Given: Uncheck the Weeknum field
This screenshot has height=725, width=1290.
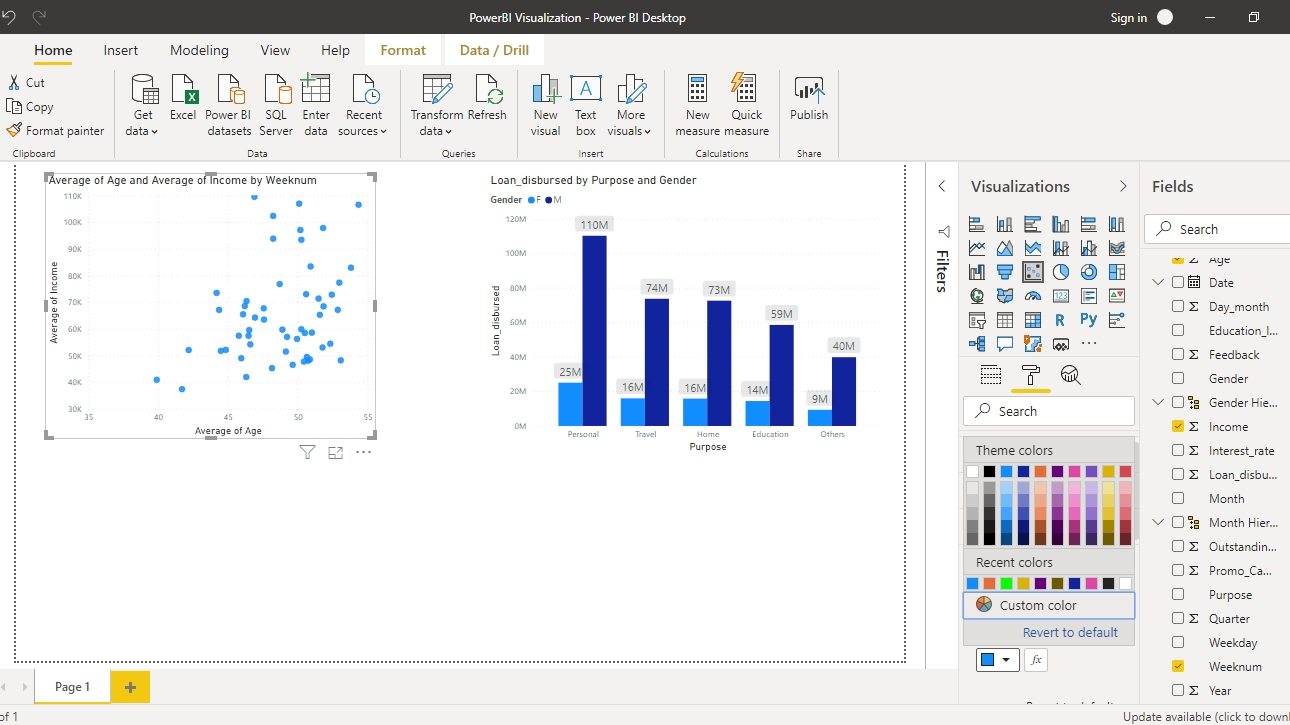Looking at the screenshot, I should [x=1178, y=667].
